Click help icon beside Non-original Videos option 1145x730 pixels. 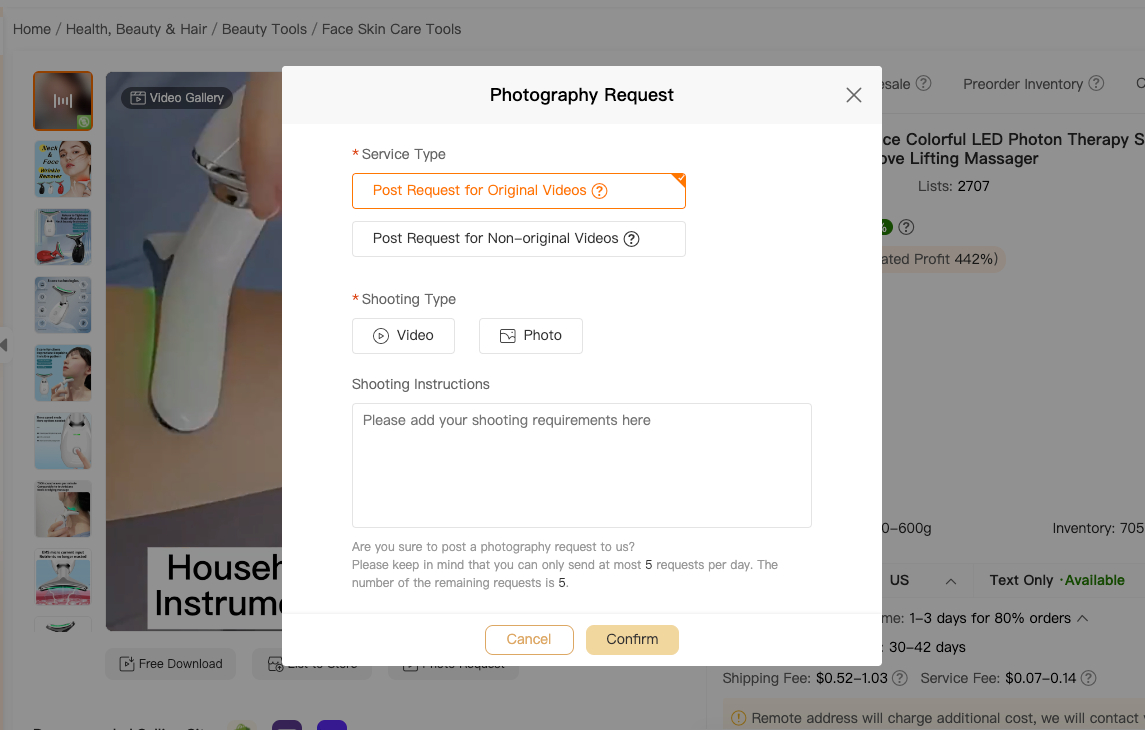tap(632, 239)
